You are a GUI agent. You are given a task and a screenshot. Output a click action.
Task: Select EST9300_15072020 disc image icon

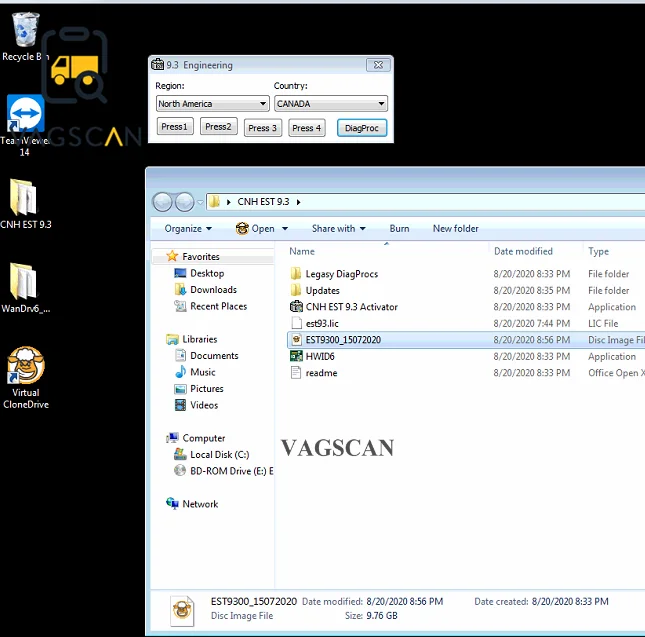(x=296, y=339)
